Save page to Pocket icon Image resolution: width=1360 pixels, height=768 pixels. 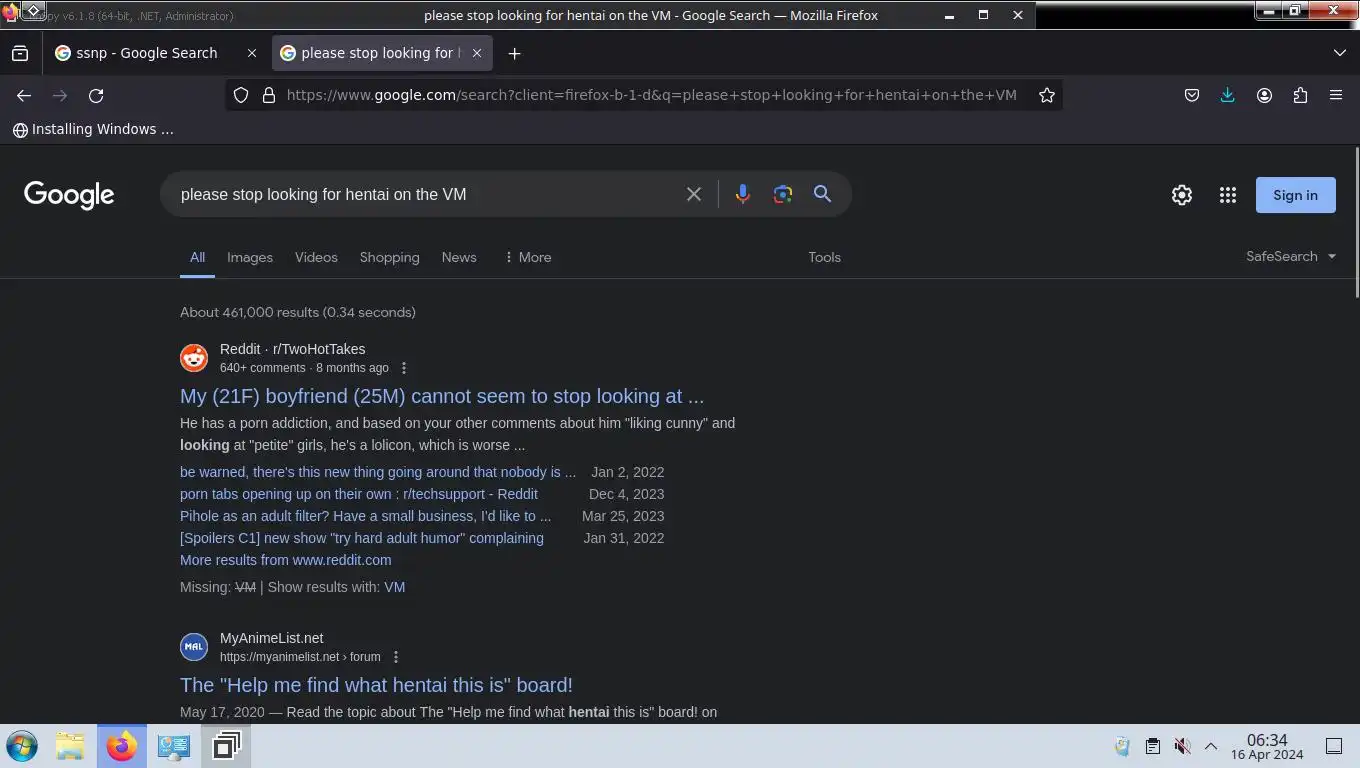[x=1192, y=95]
